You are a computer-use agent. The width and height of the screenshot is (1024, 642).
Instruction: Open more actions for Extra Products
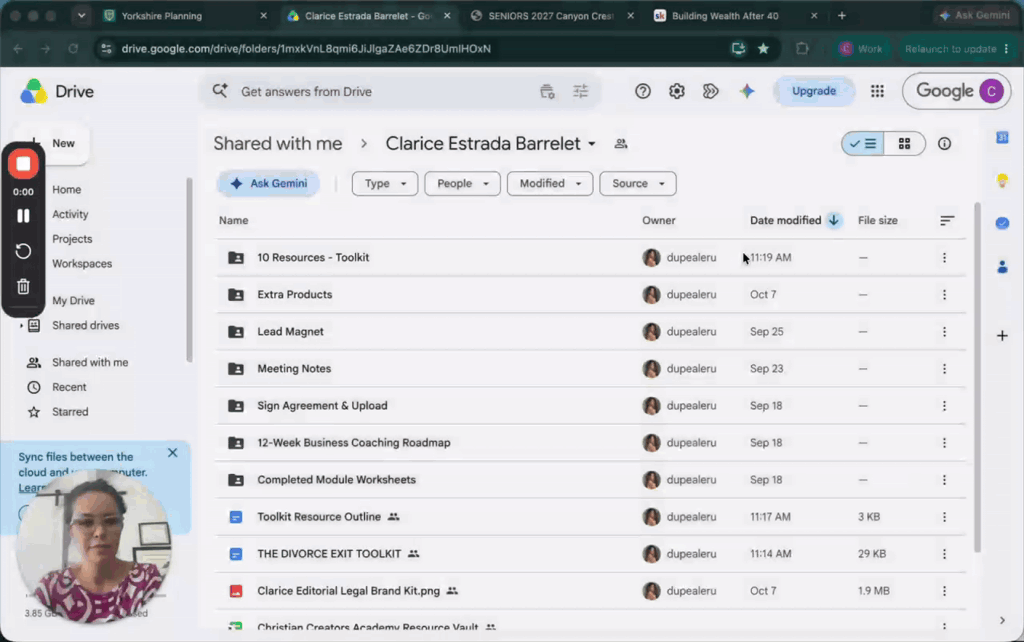tap(944, 295)
